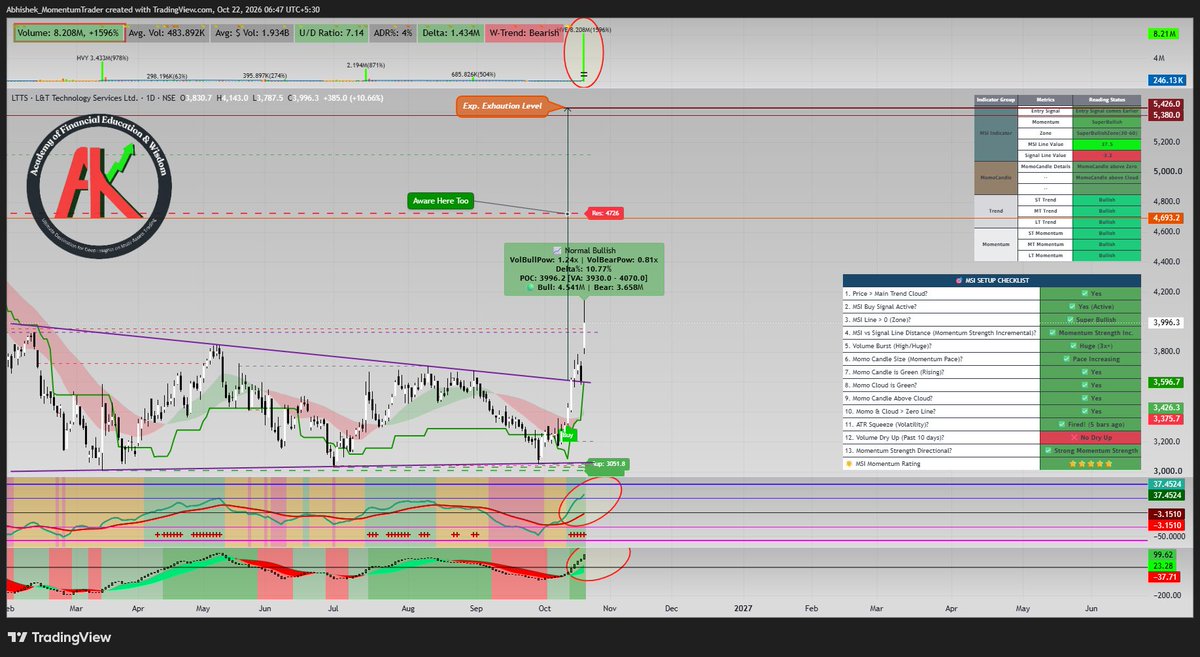
Task: Click the Indicator Group table header
Action: click(x=998, y=100)
